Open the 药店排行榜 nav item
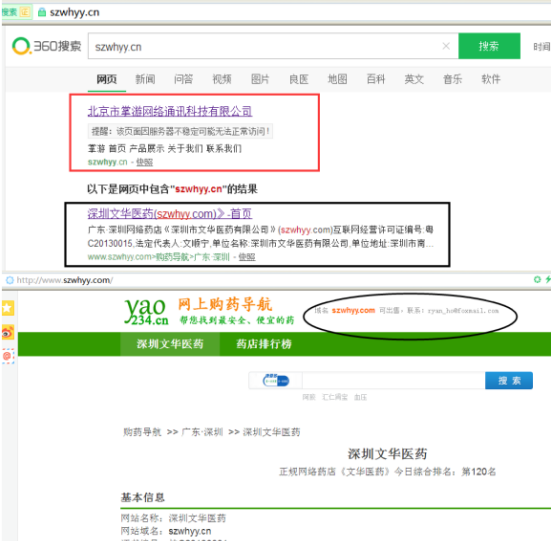This screenshot has height=541, width=551. (x=264, y=344)
